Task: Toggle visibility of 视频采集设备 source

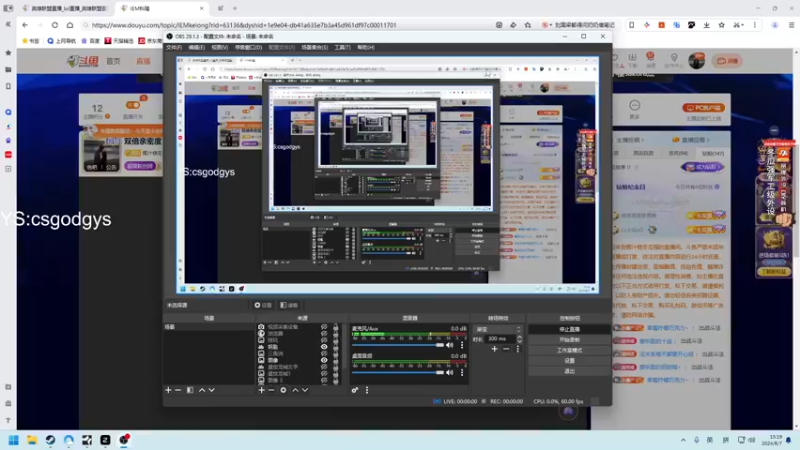Action: [x=324, y=327]
